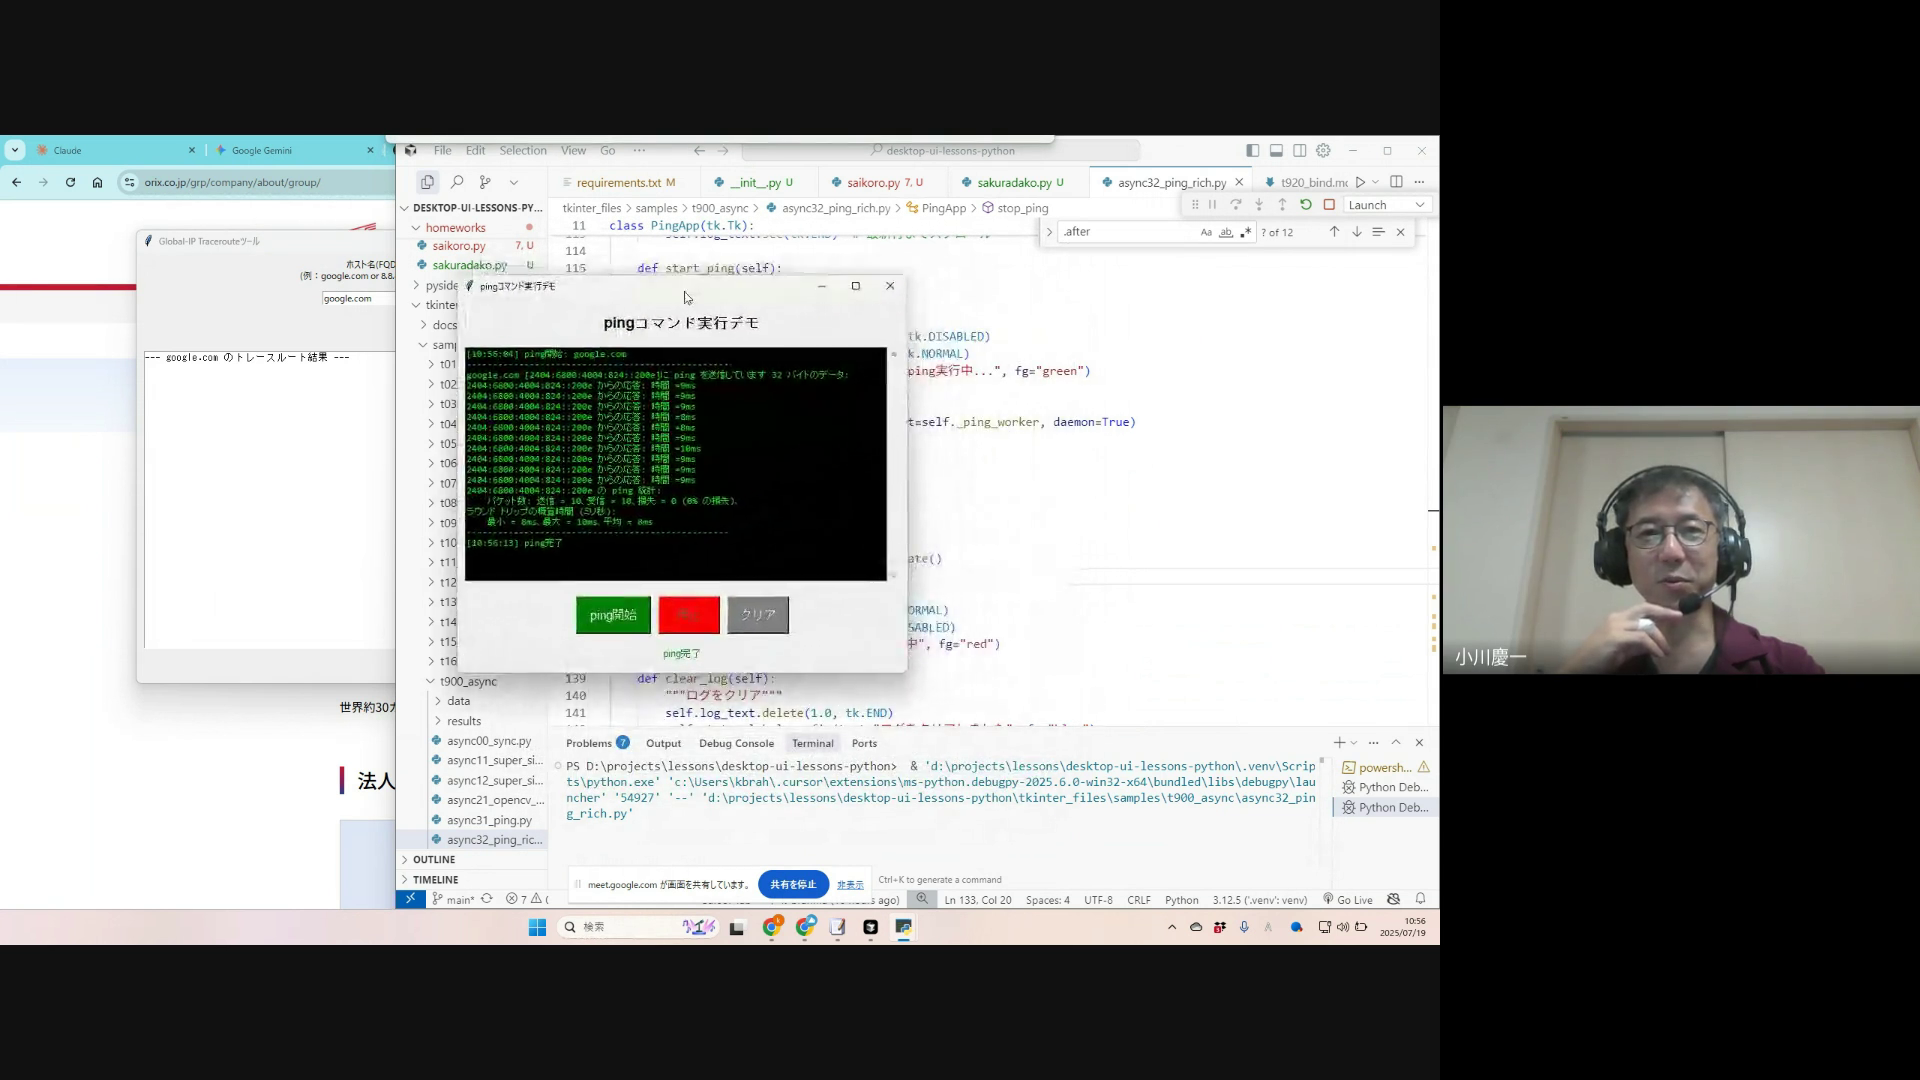Open the Selection menu
The width and height of the screenshot is (1920, 1080).
click(x=522, y=151)
